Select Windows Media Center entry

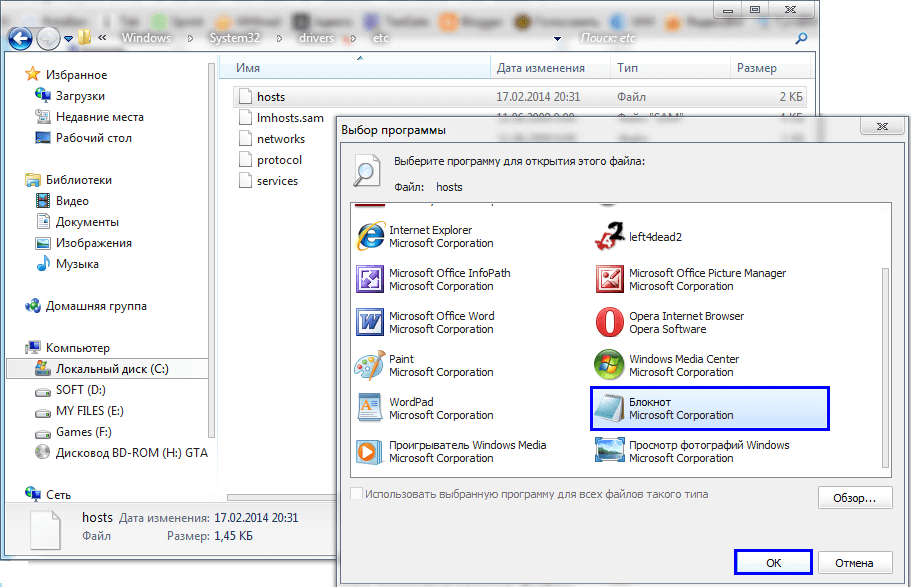668,366
